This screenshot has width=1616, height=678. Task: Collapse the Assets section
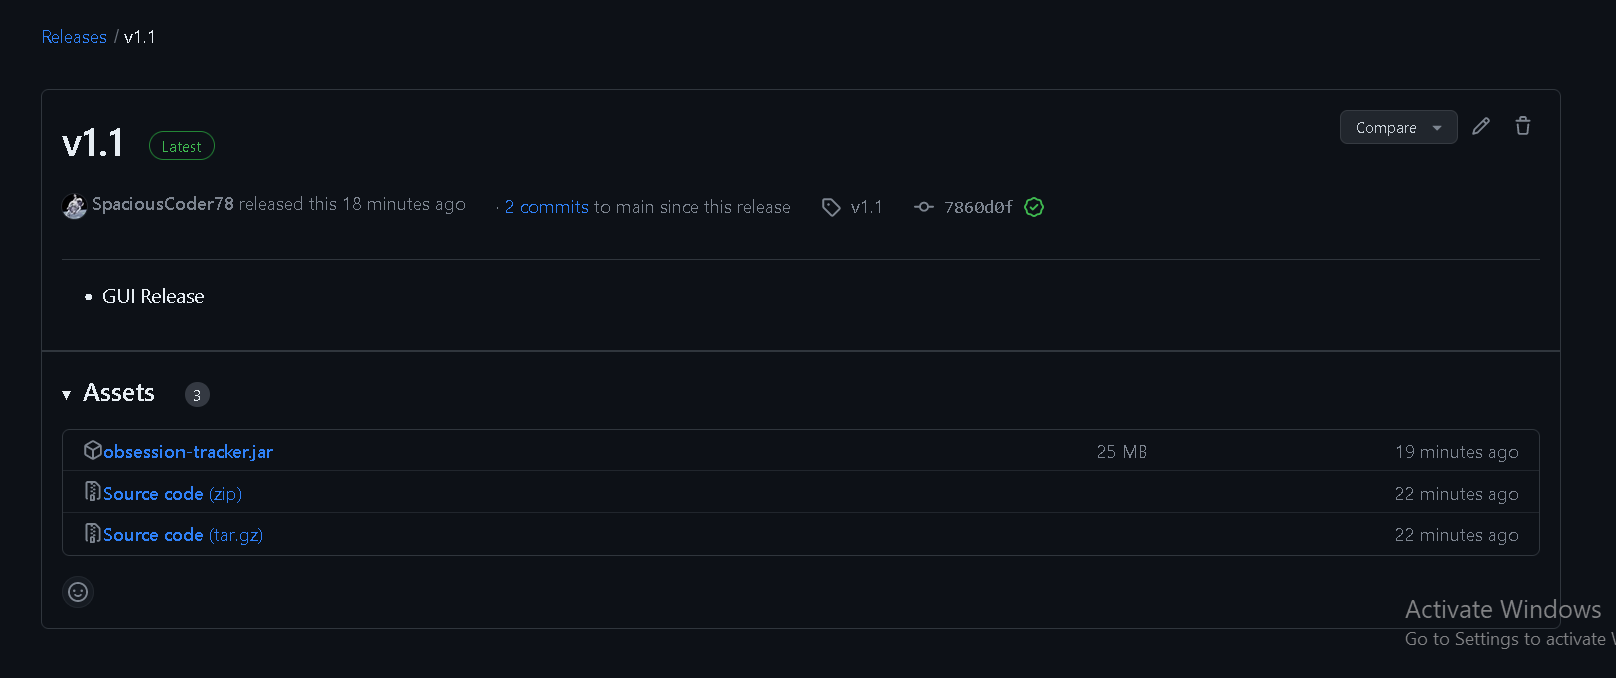(x=66, y=394)
